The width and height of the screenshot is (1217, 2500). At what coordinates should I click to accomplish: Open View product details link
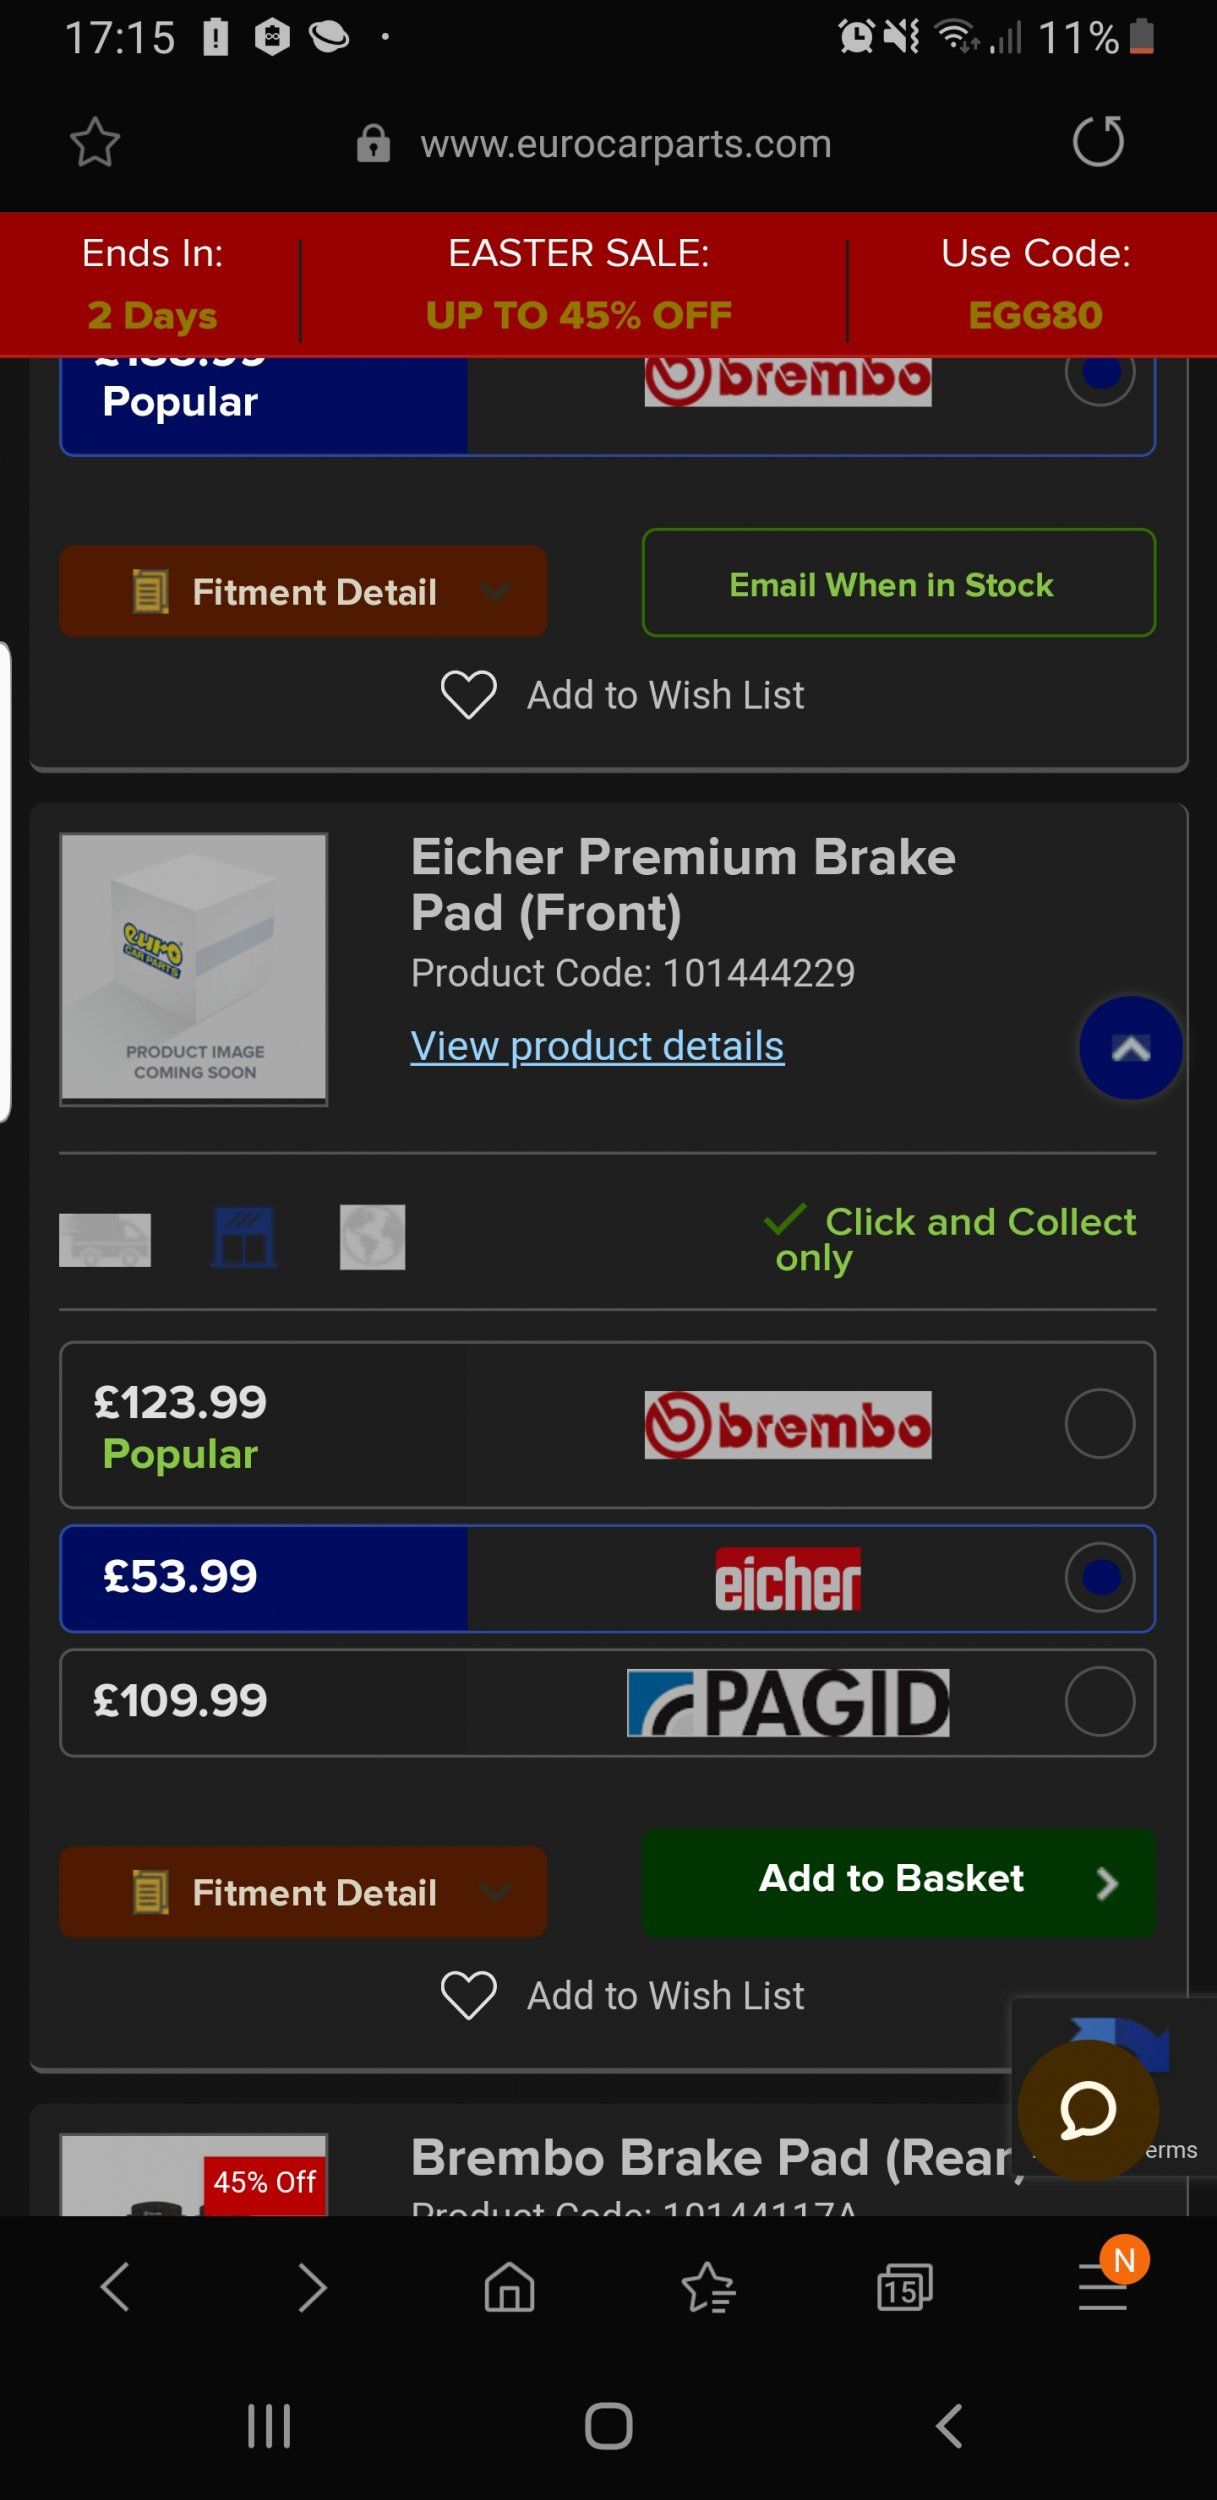point(597,1046)
